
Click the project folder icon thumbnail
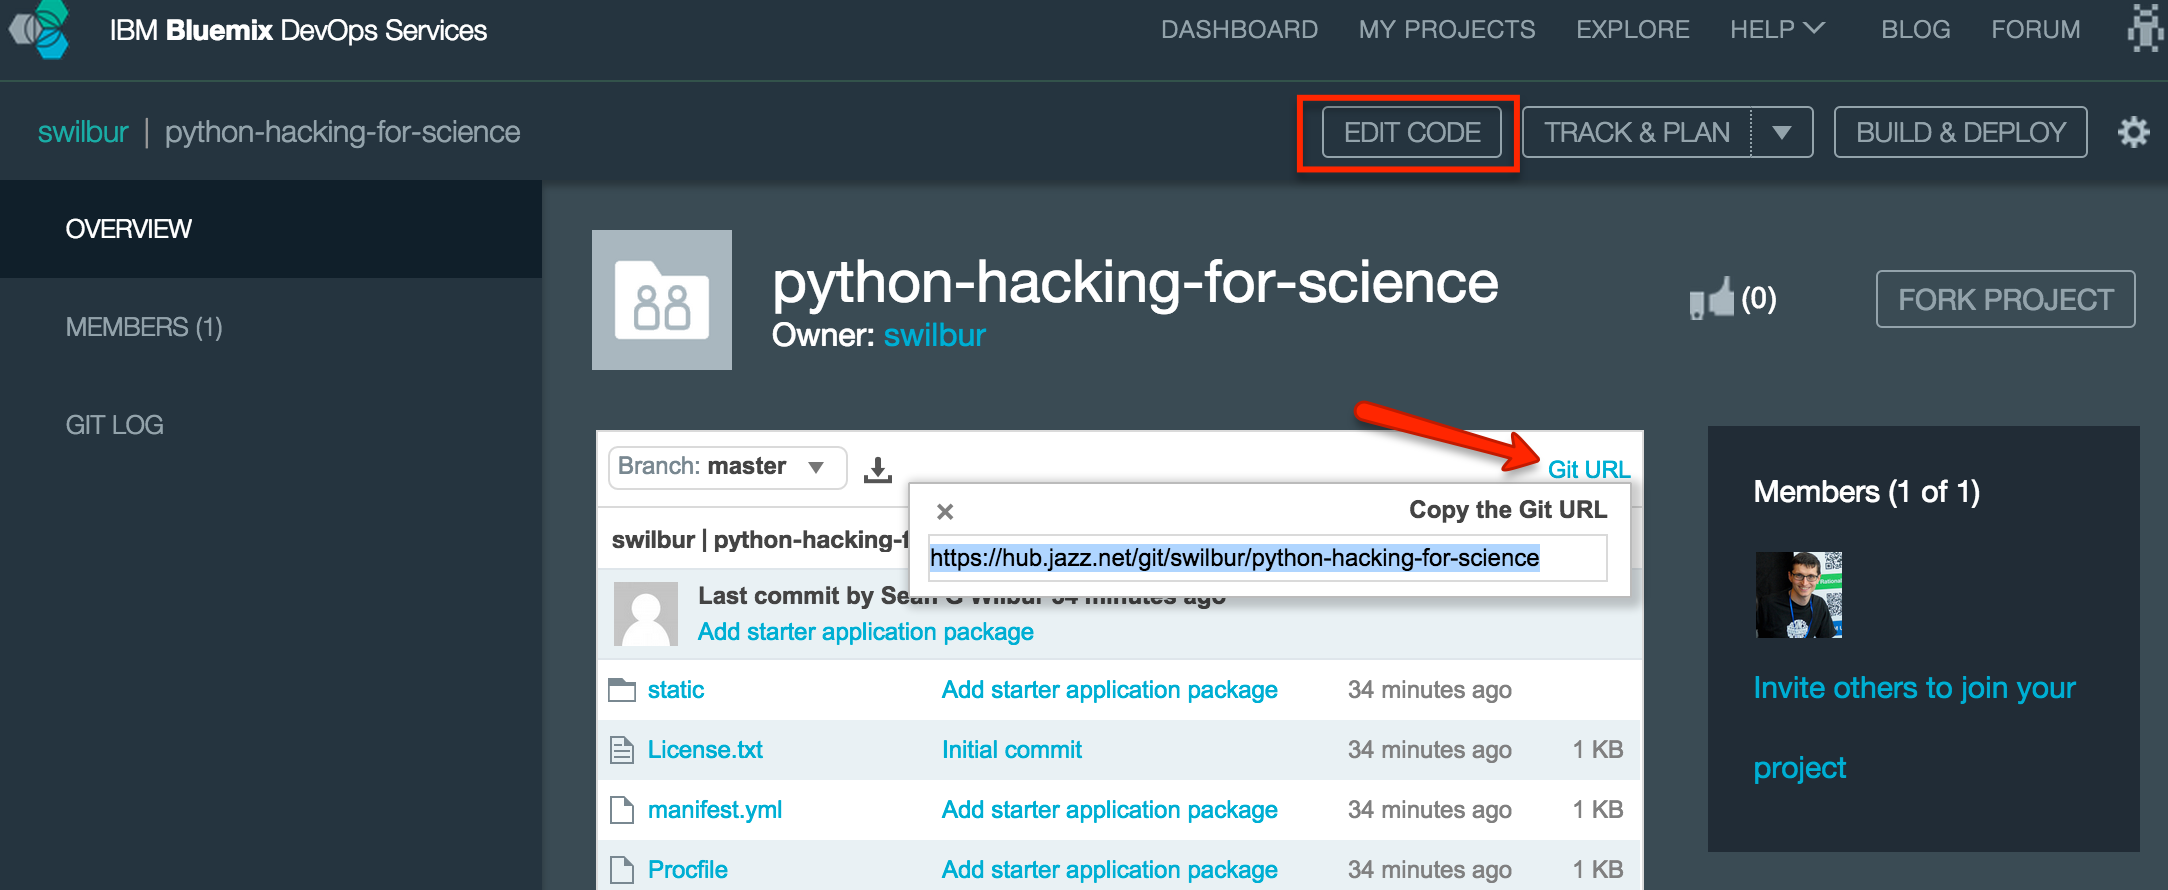click(x=662, y=300)
